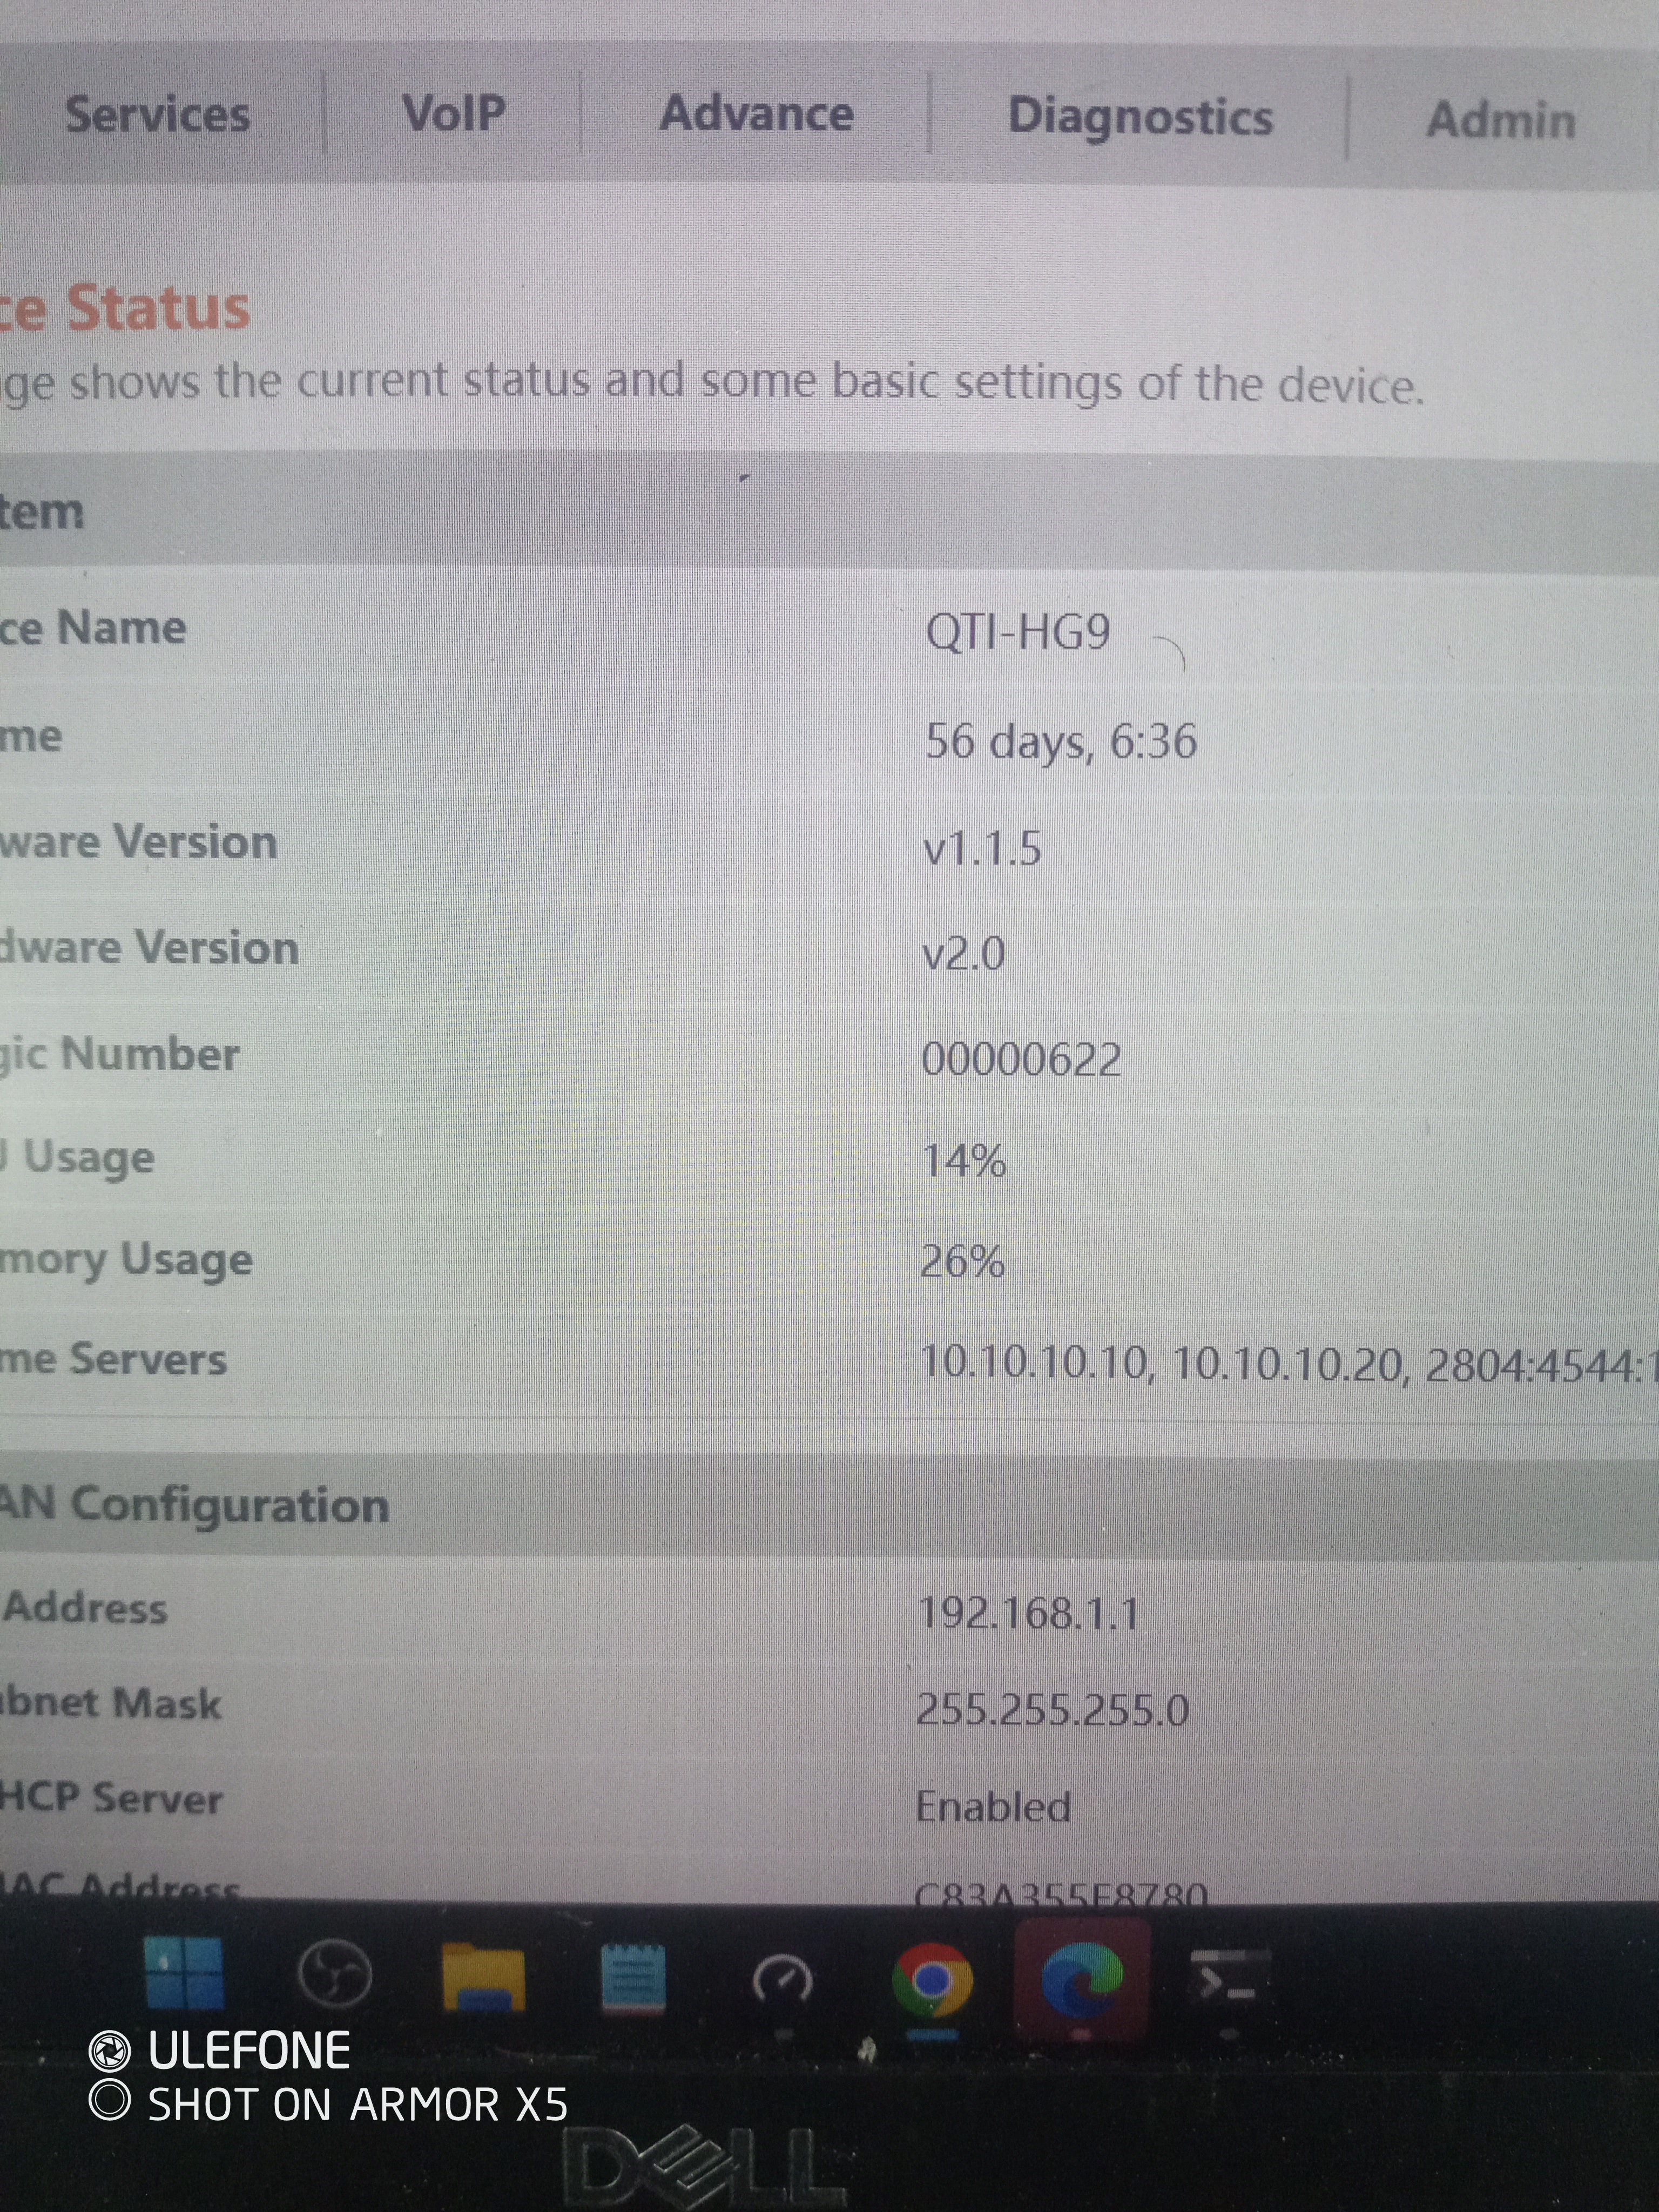The height and width of the screenshot is (2212, 1659).
Task: Click the speedometer app icon in the taskbar
Action: 782,1979
